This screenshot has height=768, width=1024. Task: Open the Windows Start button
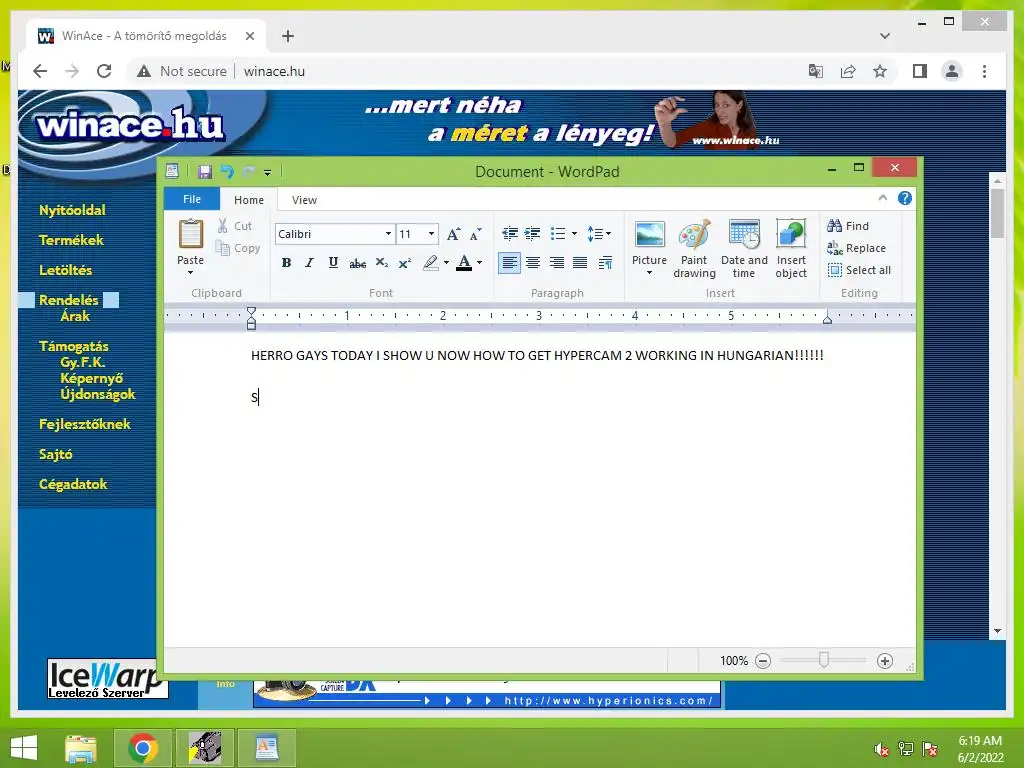(x=24, y=748)
